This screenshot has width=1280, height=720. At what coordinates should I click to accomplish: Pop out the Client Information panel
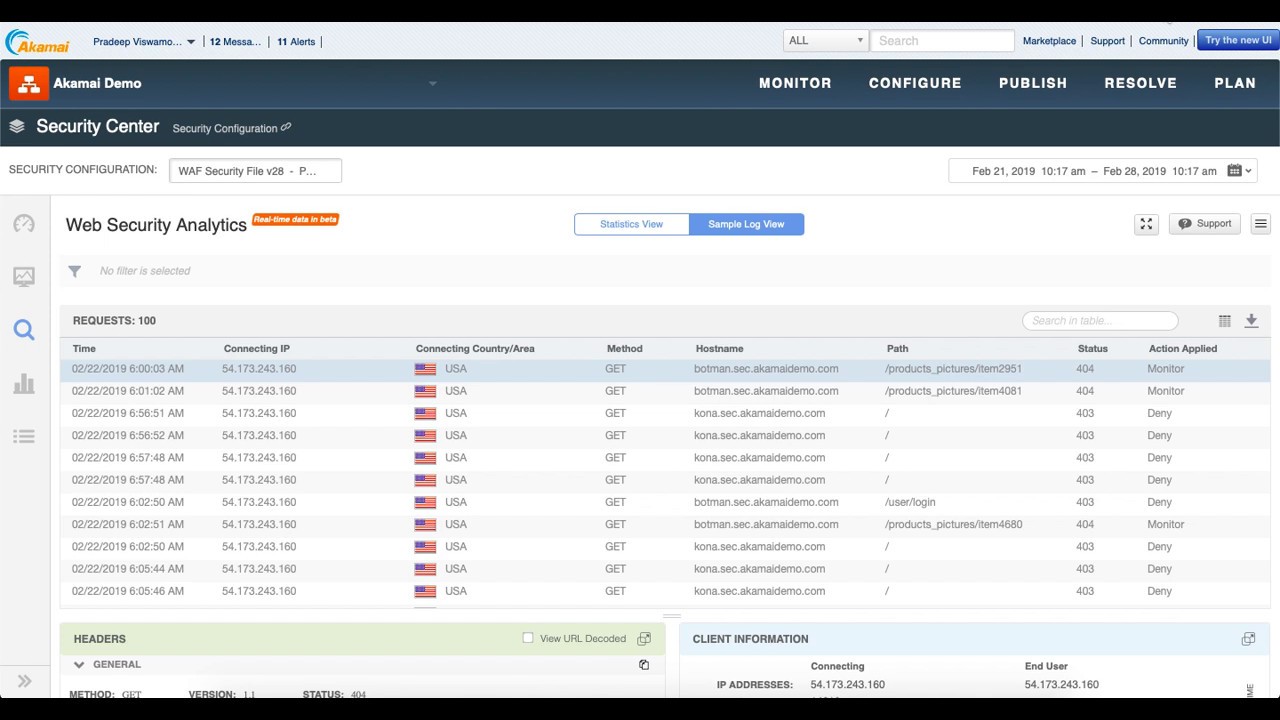click(1249, 639)
